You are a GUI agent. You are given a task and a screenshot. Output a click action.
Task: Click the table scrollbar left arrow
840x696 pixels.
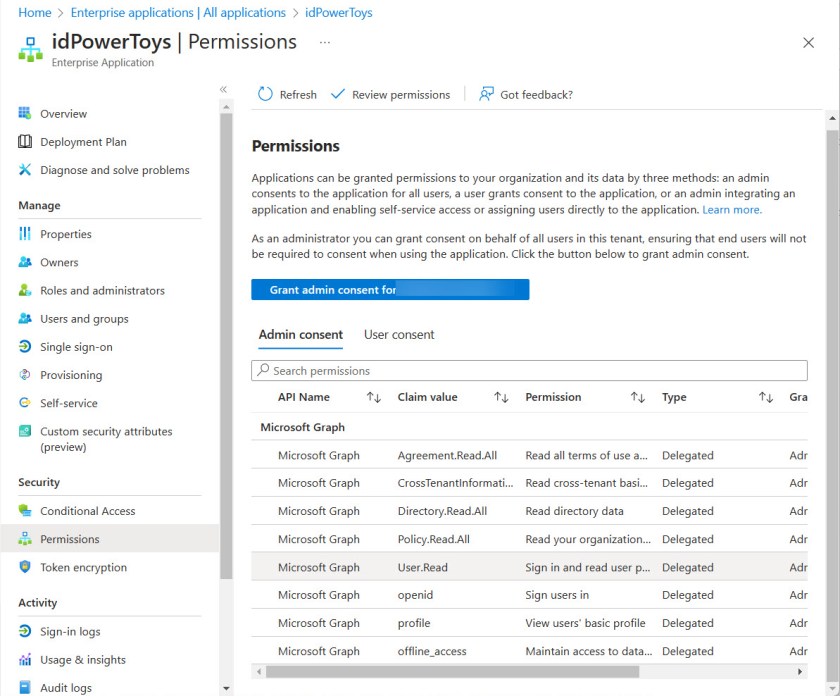click(x=259, y=671)
